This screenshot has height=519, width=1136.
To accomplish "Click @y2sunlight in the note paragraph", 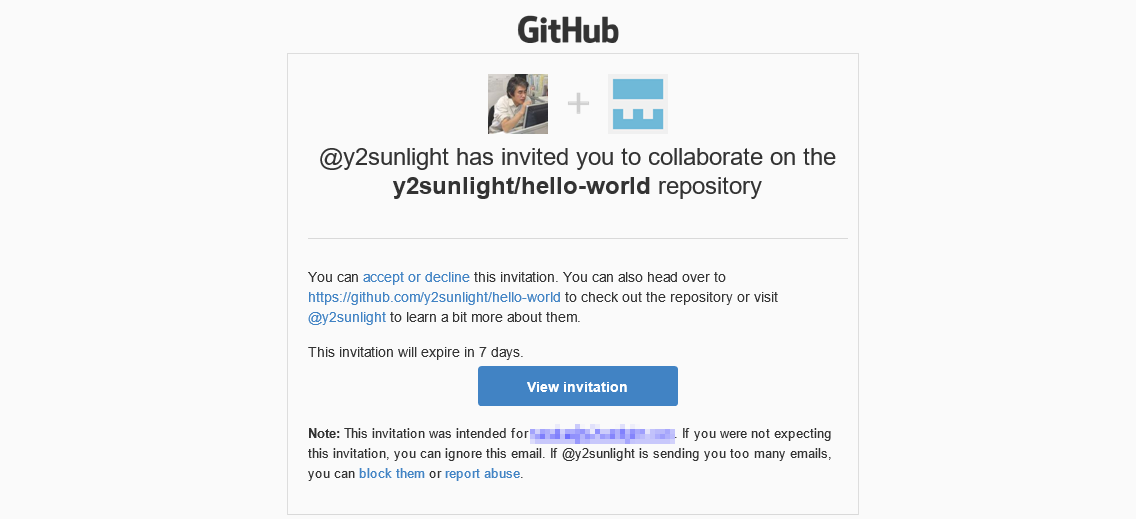I will pyautogui.click(x=599, y=454).
